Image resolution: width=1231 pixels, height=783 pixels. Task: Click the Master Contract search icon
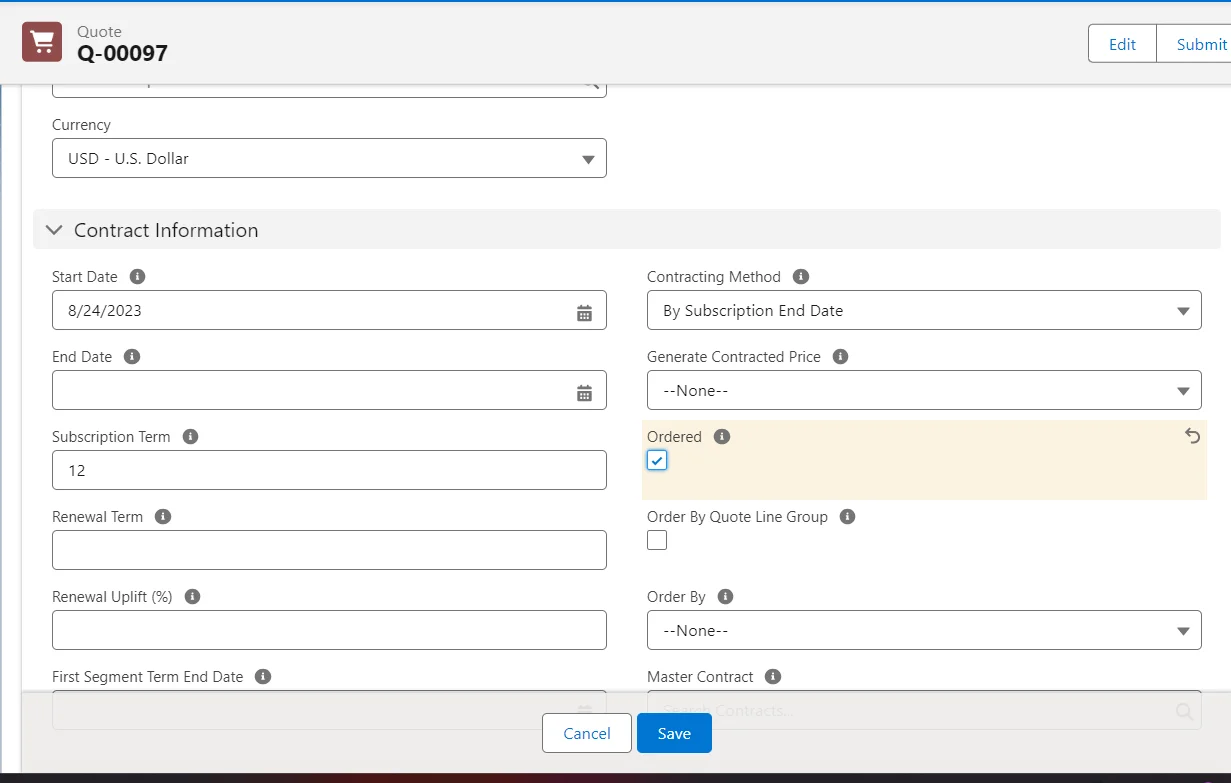pyautogui.click(x=1183, y=710)
